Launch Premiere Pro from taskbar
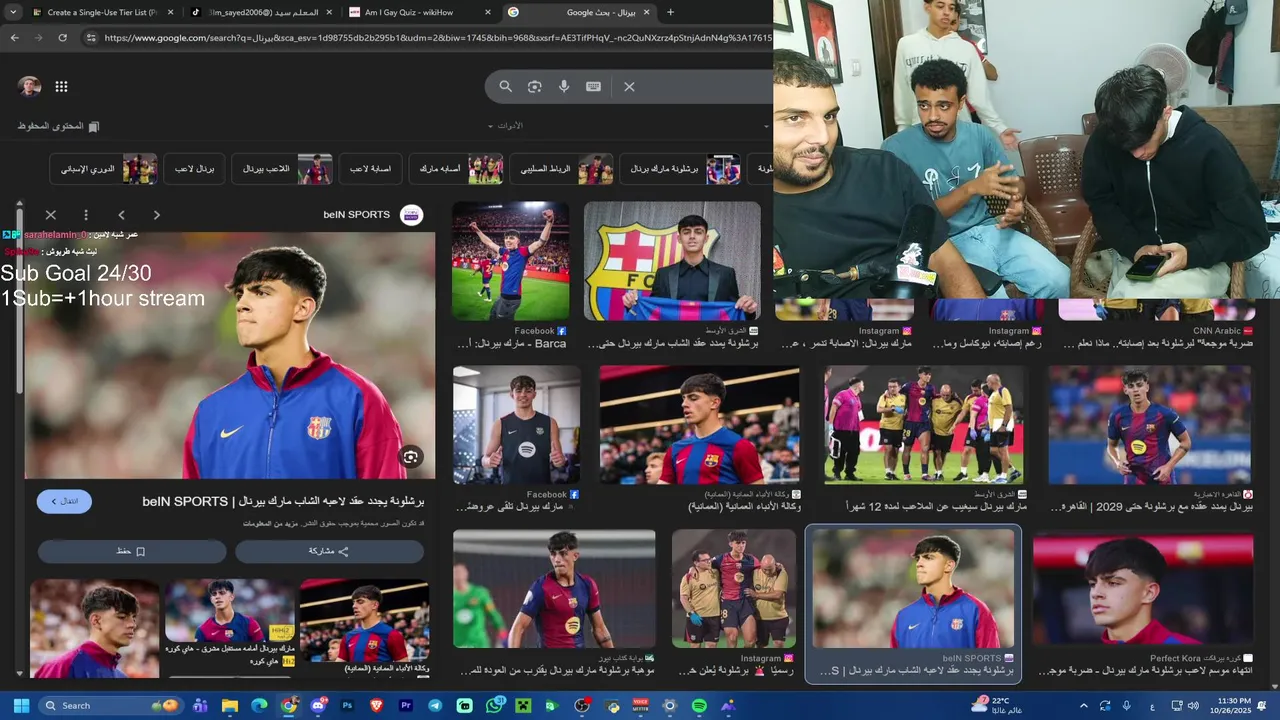This screenshot has width=1280, height=720. (406, 706)
